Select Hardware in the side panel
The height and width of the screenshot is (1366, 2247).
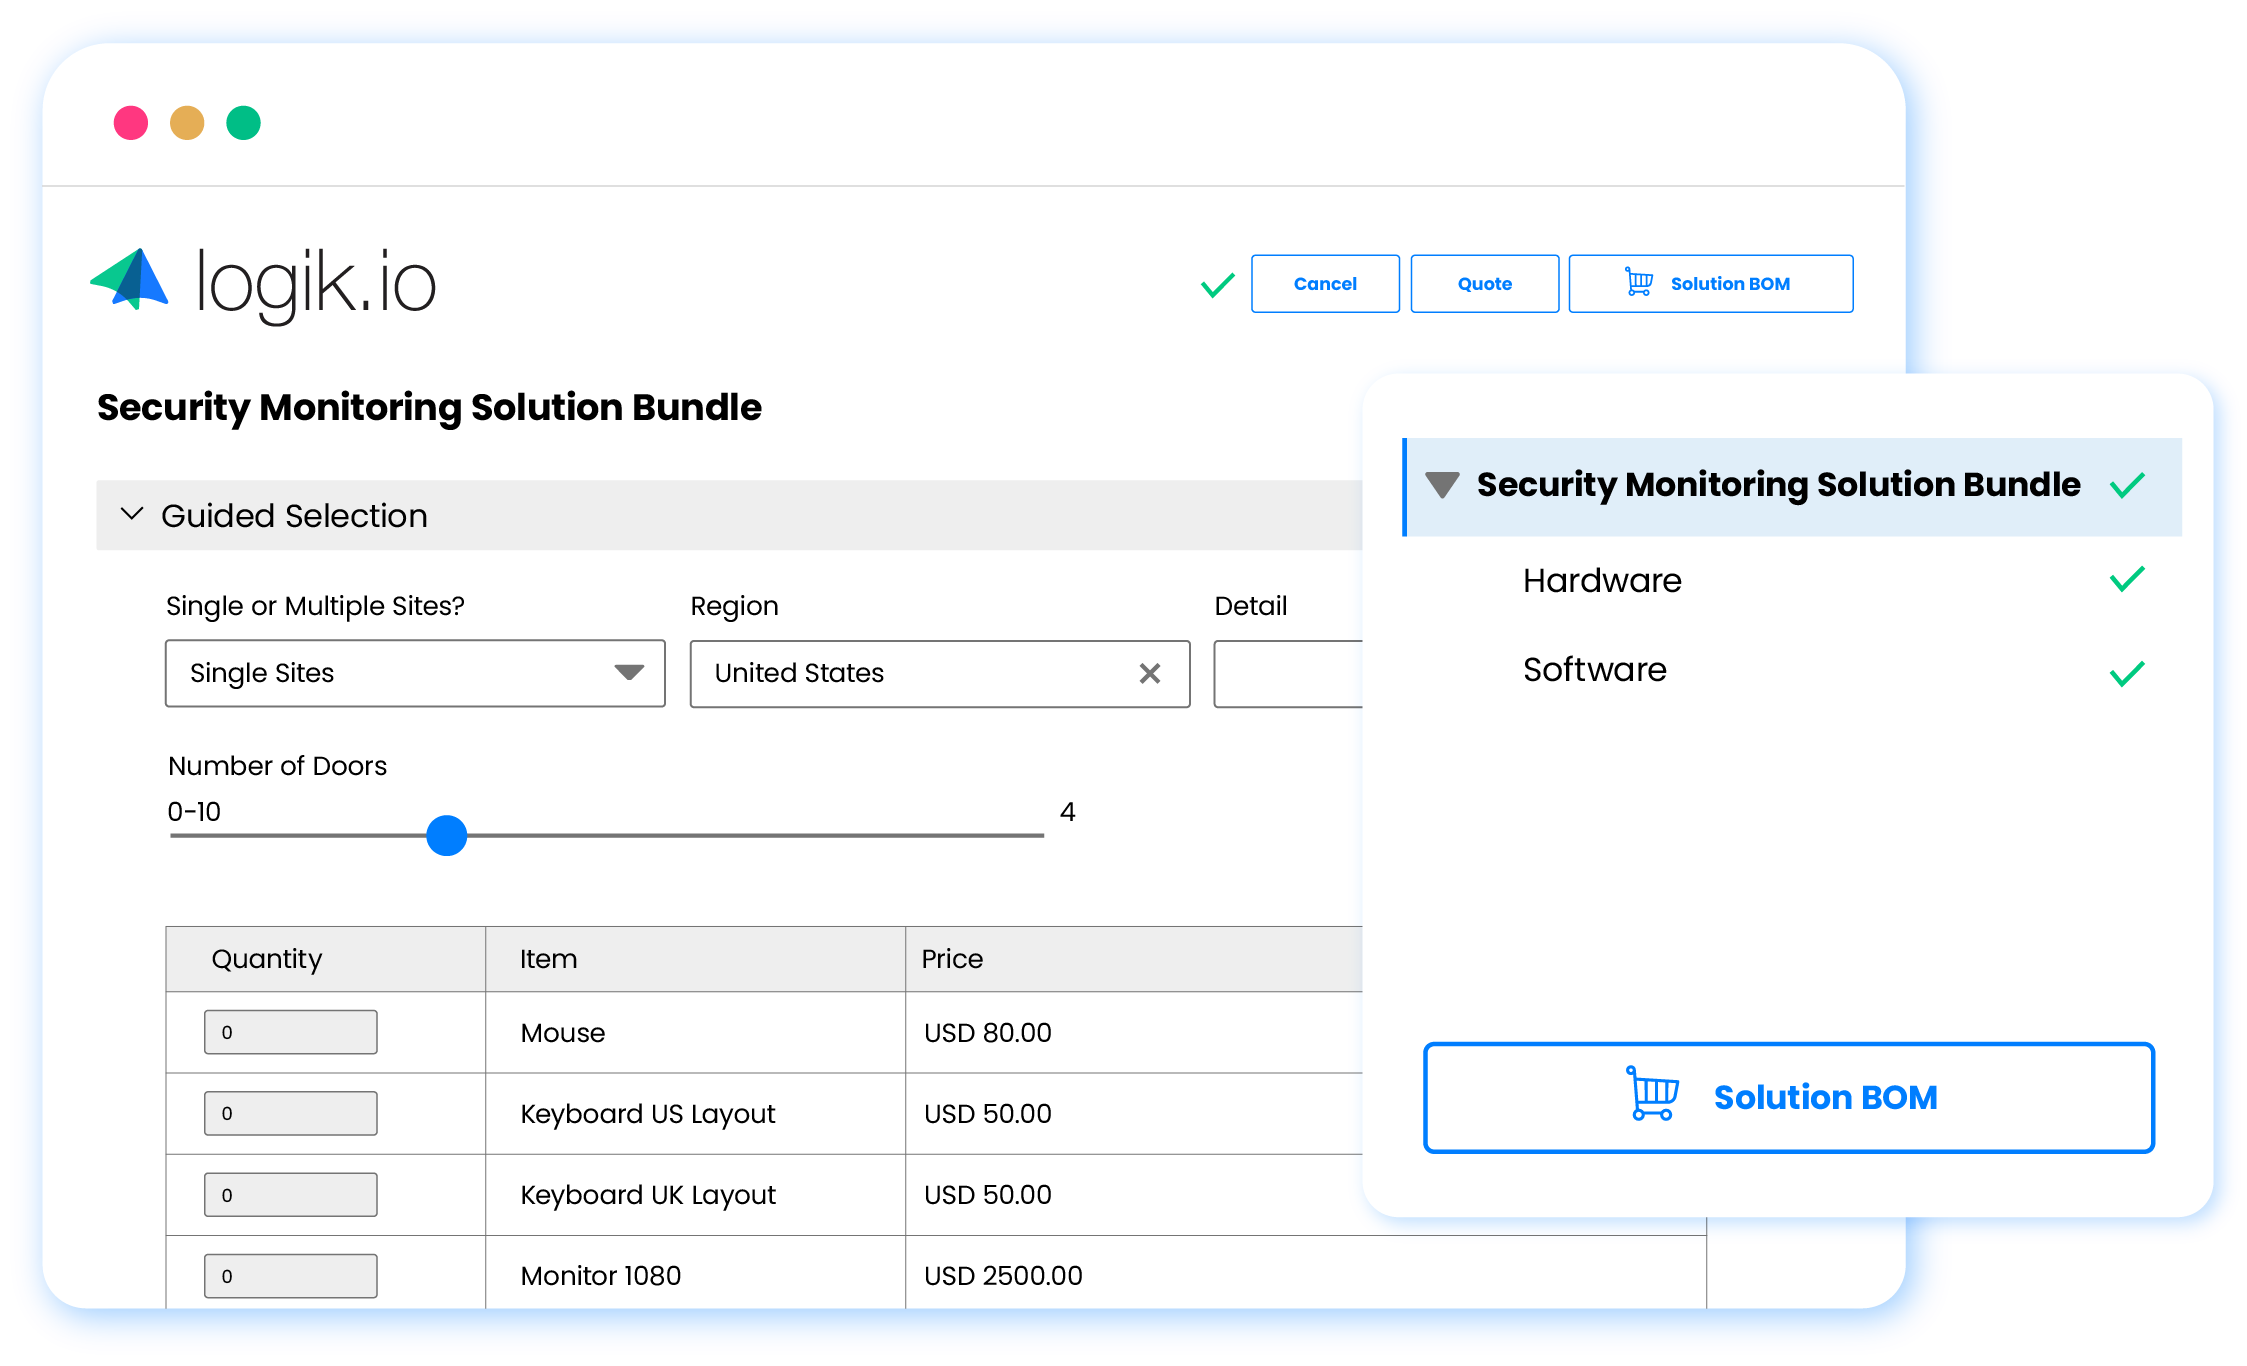(1602, 580)
